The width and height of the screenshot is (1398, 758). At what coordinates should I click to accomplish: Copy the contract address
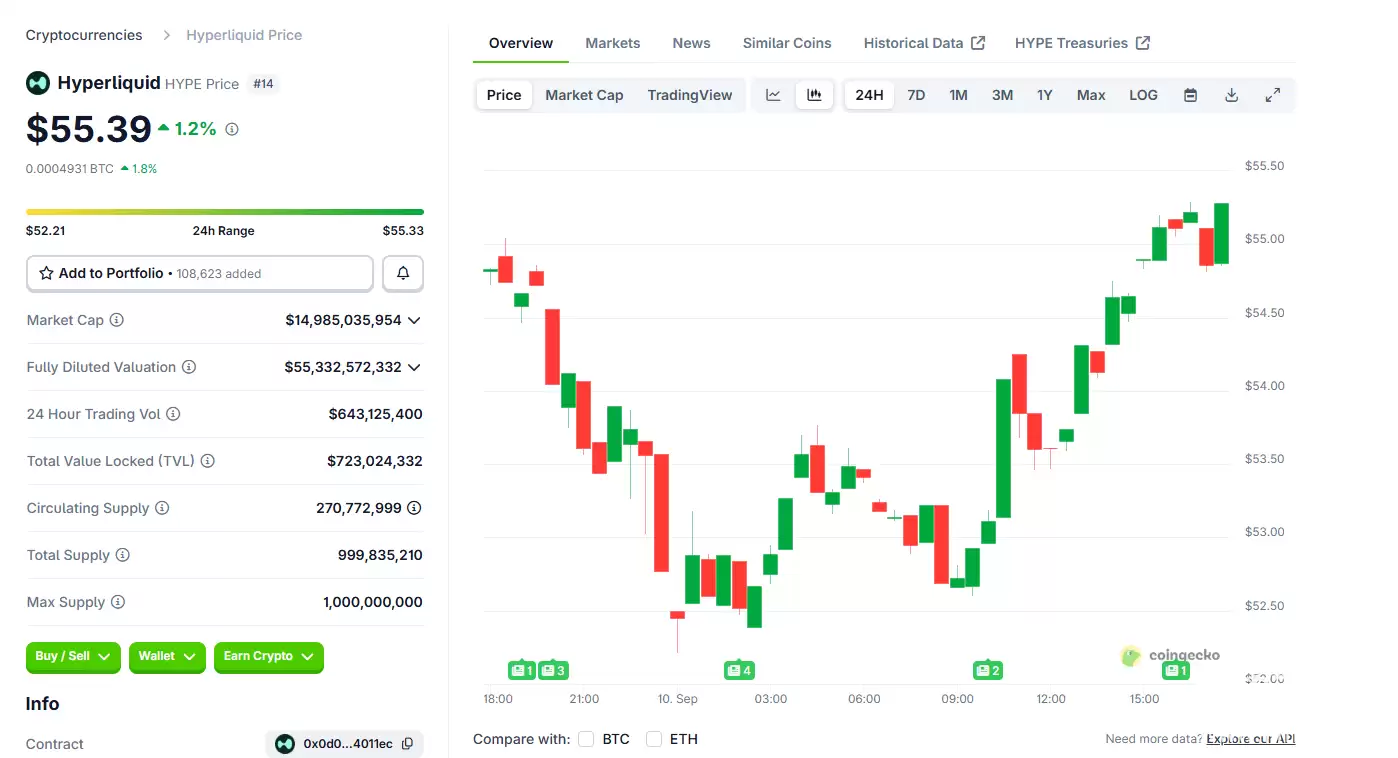(407, 744)
